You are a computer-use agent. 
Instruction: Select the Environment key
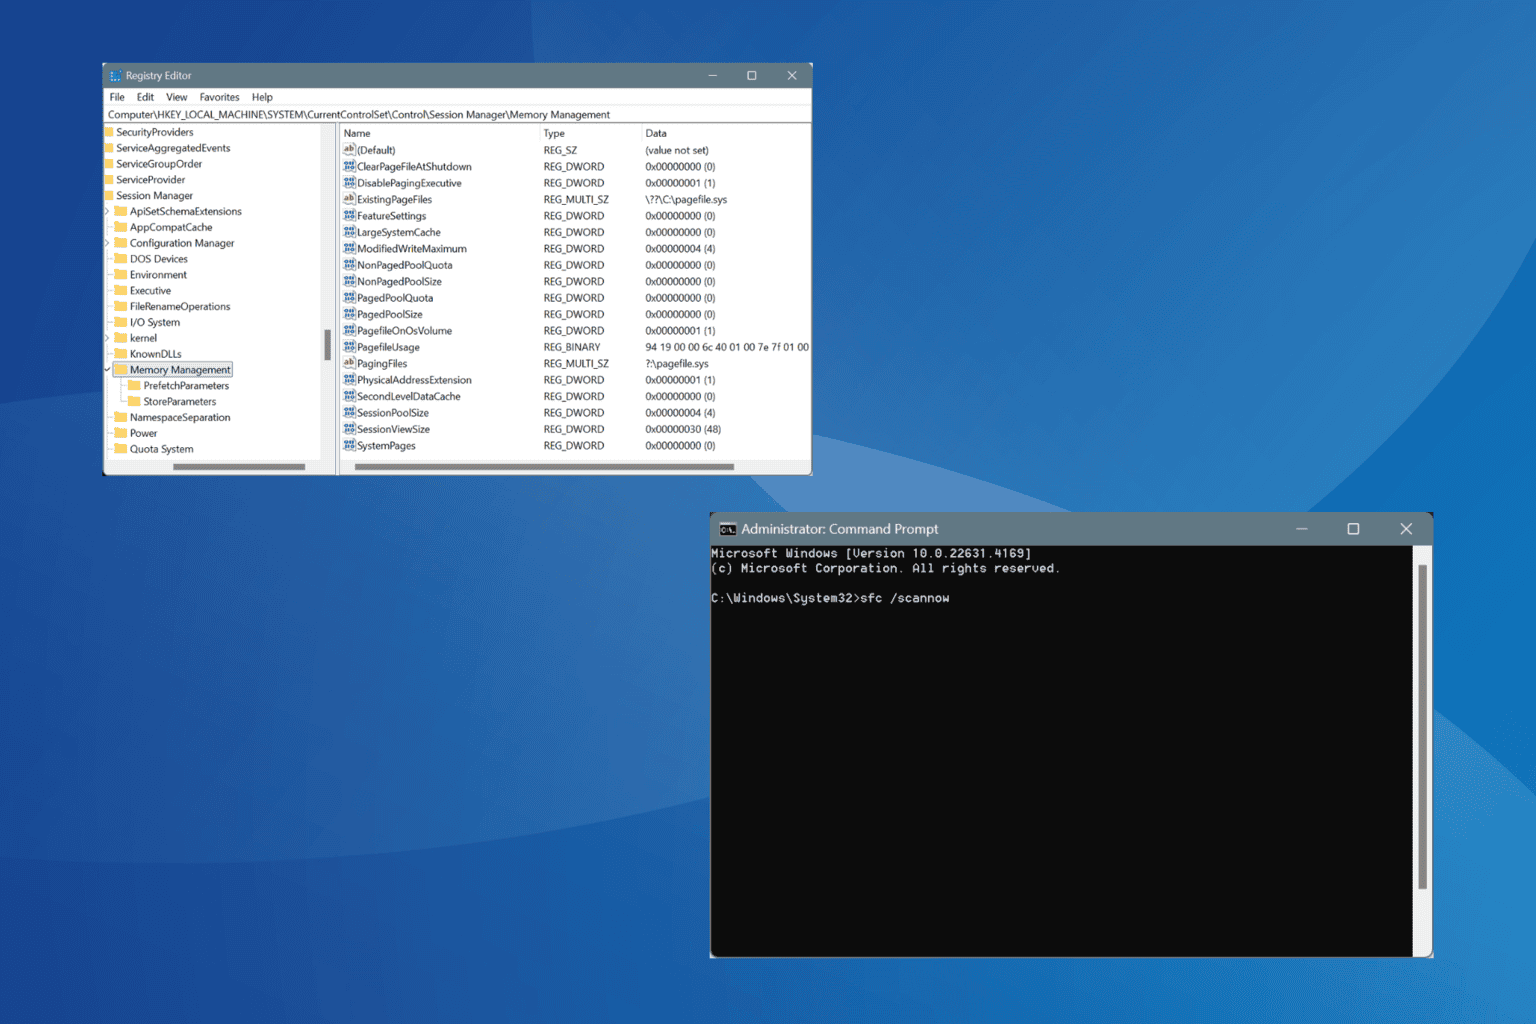coord(158,275)
